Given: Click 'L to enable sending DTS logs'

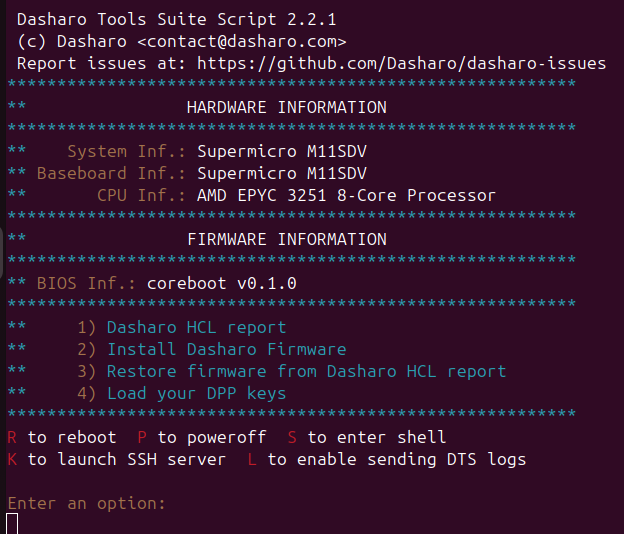Looking at the screenshot, I should [x=387, y=460].
